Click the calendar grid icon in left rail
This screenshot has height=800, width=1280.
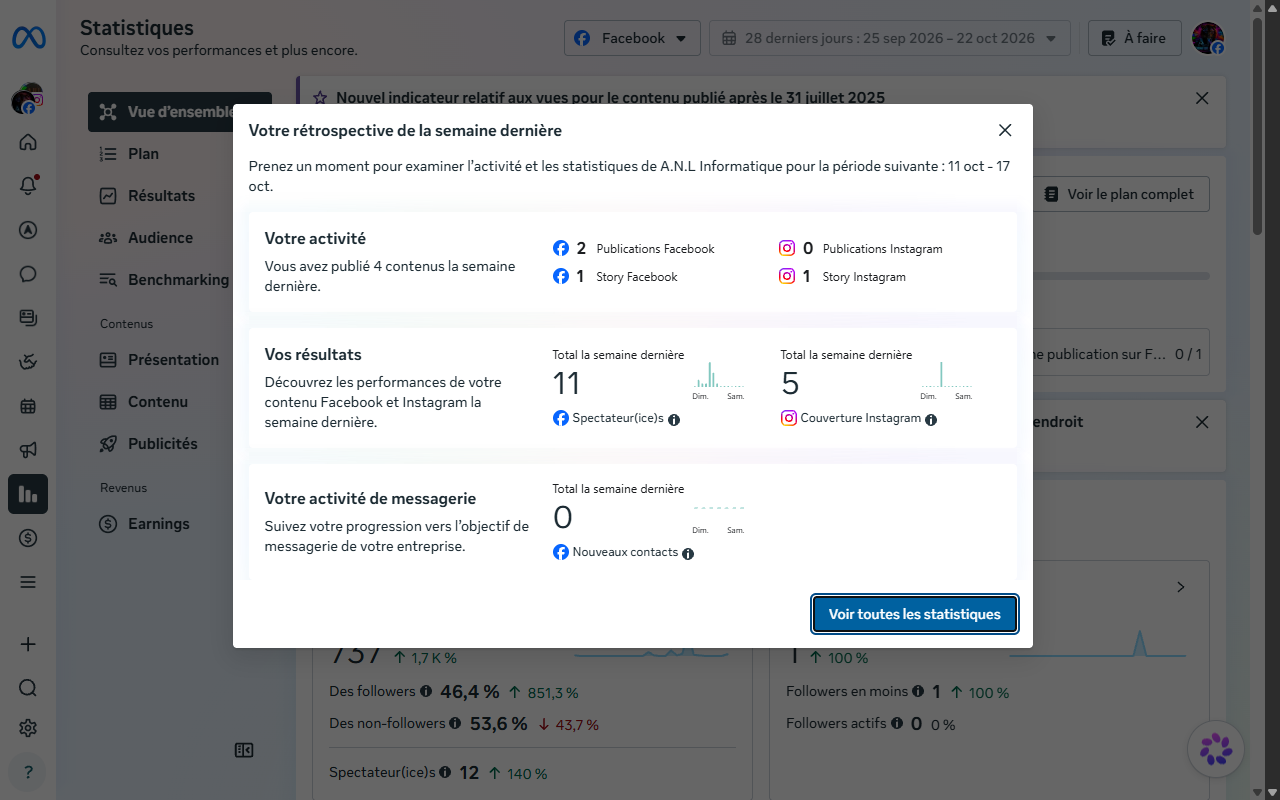(28, 406)
